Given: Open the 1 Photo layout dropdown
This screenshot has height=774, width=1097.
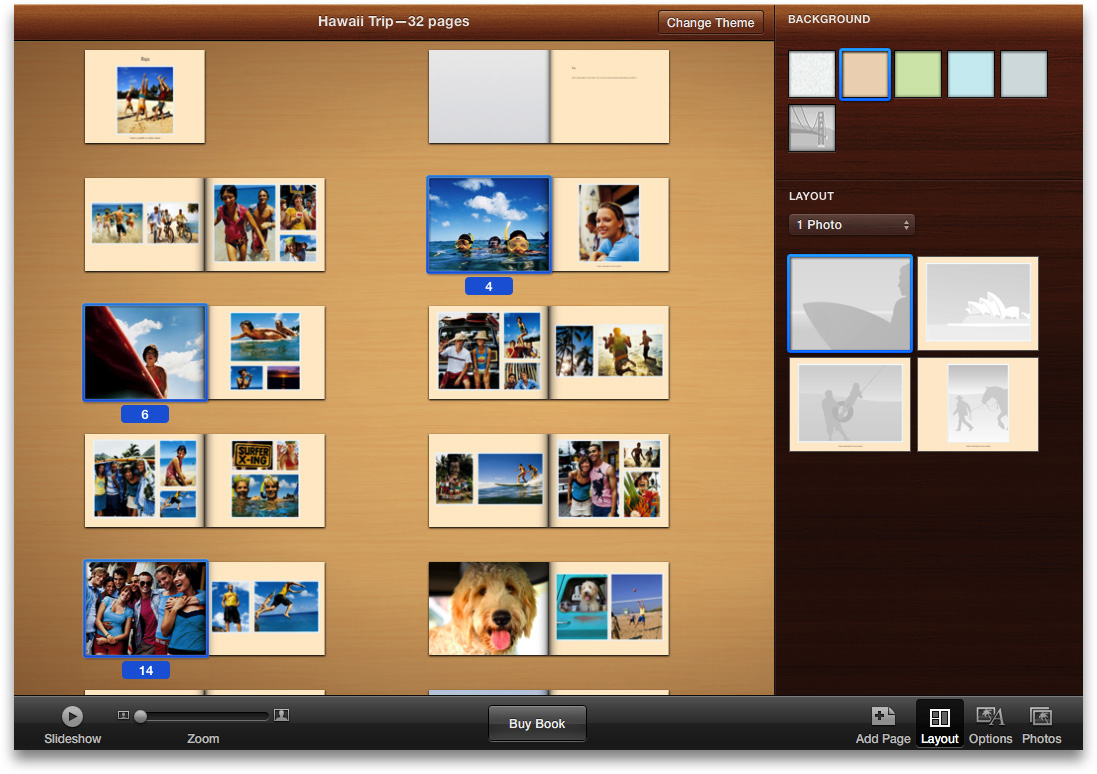Looking at the screenshot, I should point(851,225).
